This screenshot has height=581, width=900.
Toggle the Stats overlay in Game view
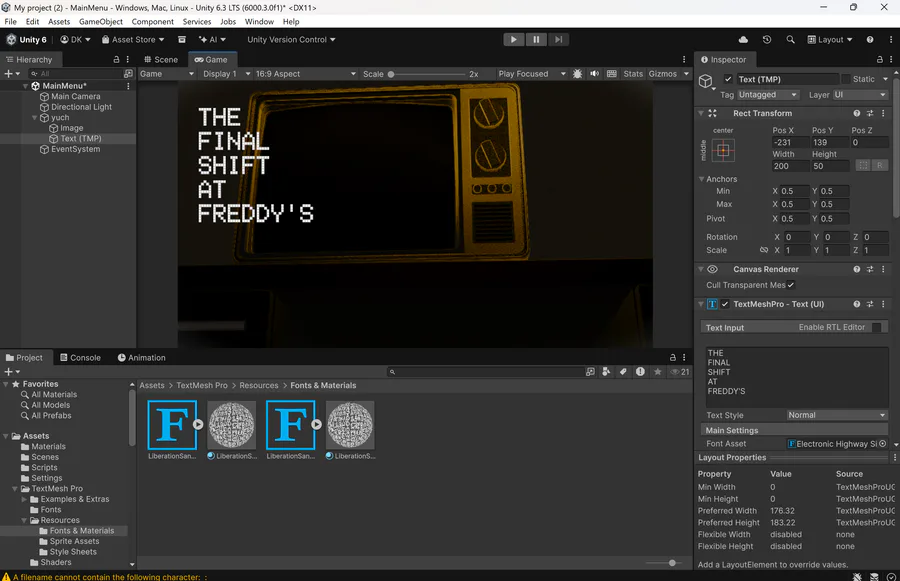tap(633, 73)
